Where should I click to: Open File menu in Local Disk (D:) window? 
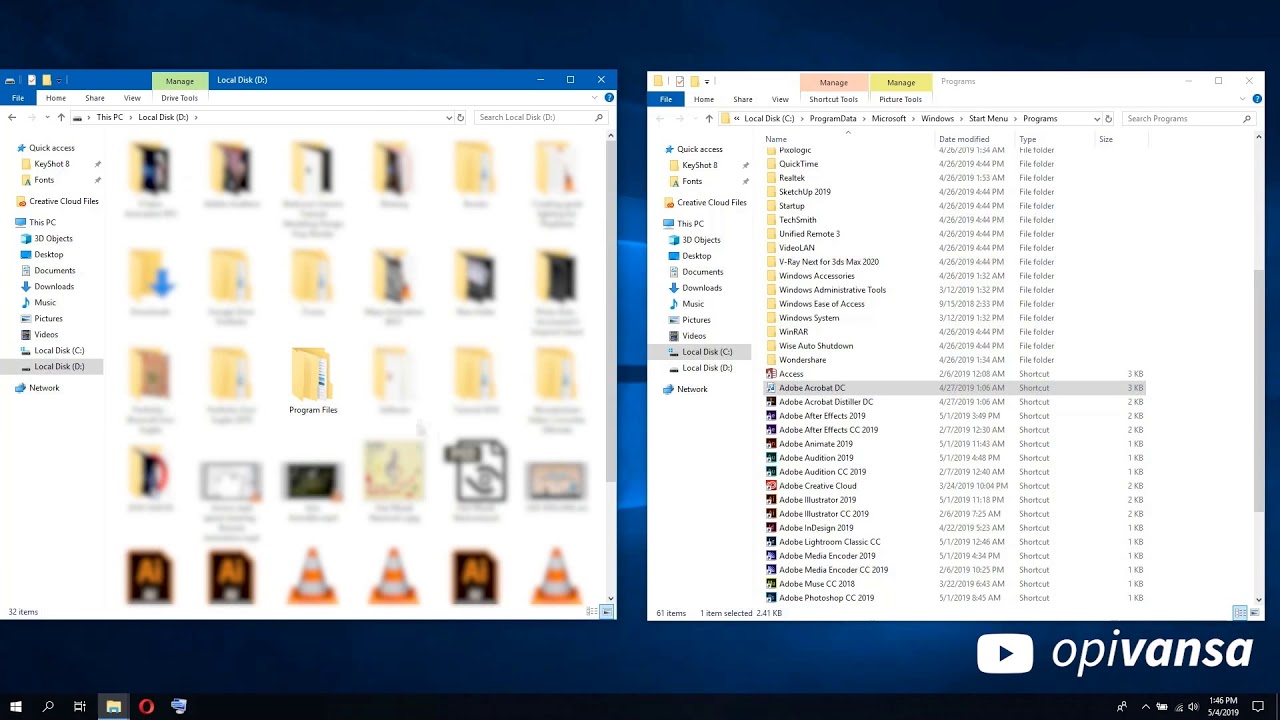click(18, 98)
